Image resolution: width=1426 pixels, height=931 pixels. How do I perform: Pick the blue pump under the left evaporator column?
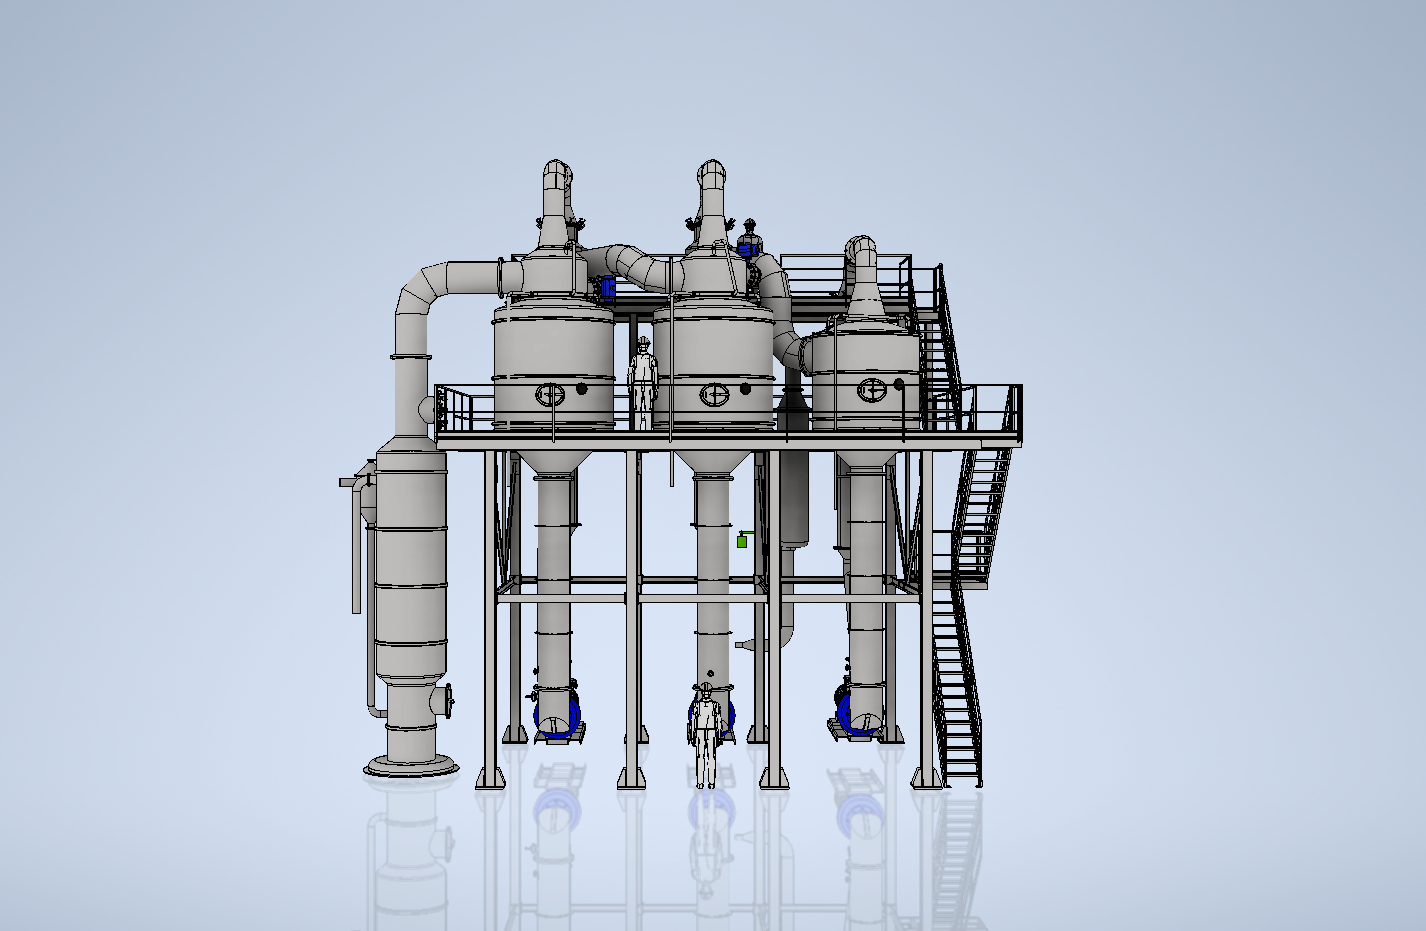pos(556,713)
